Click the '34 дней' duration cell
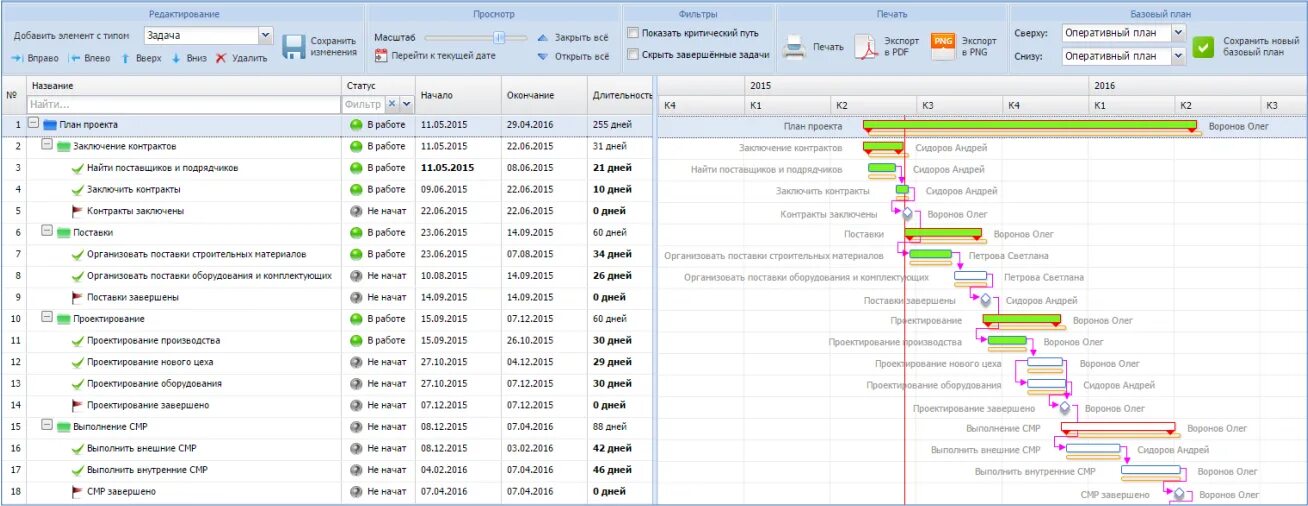This screenshot has width=1308, height=506. pos(613,254)
